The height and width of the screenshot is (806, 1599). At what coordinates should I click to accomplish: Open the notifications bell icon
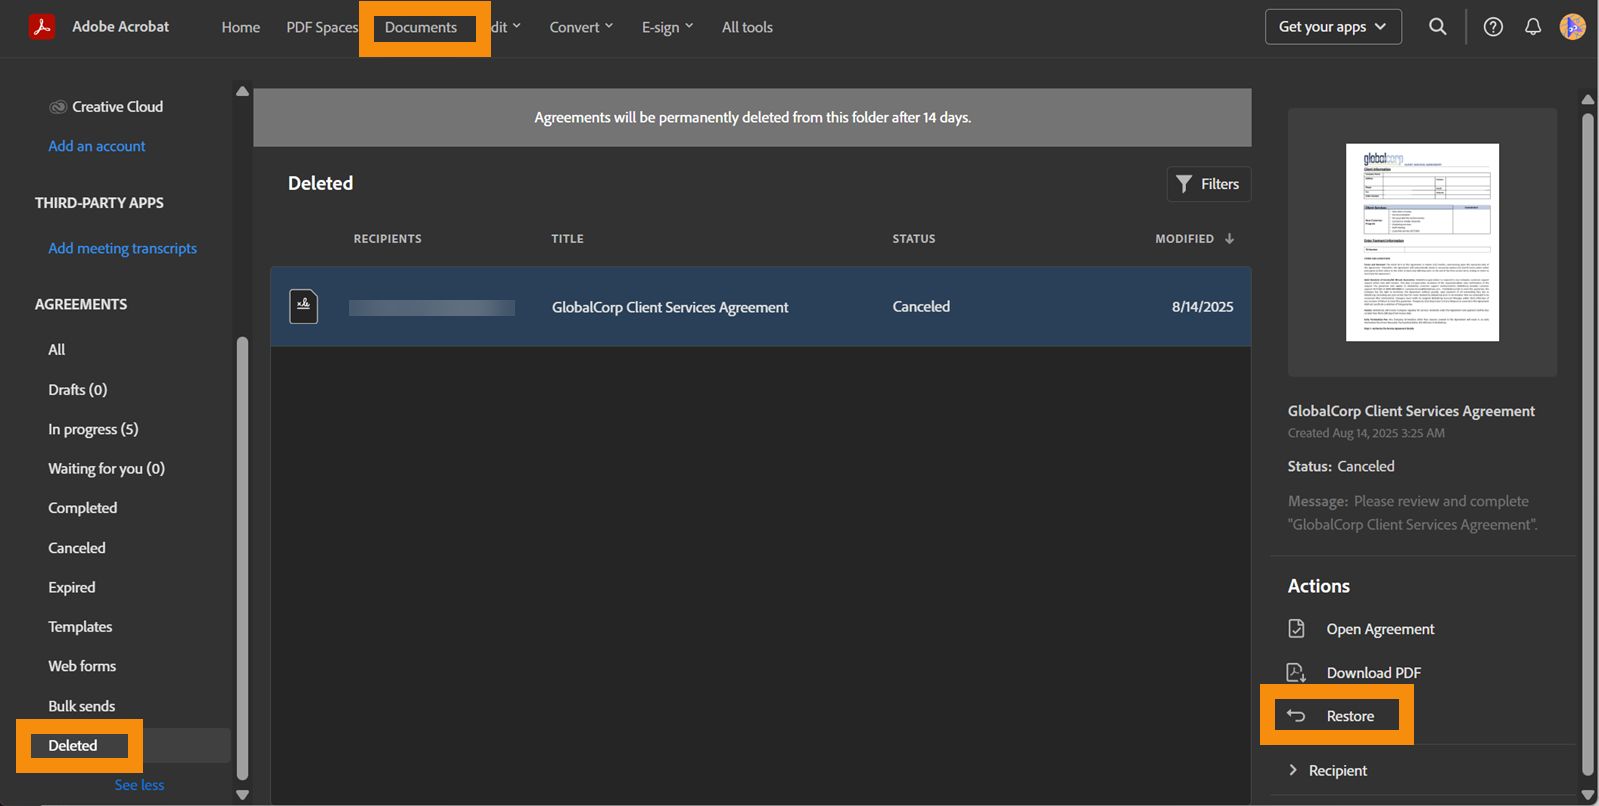(1533, 27)
